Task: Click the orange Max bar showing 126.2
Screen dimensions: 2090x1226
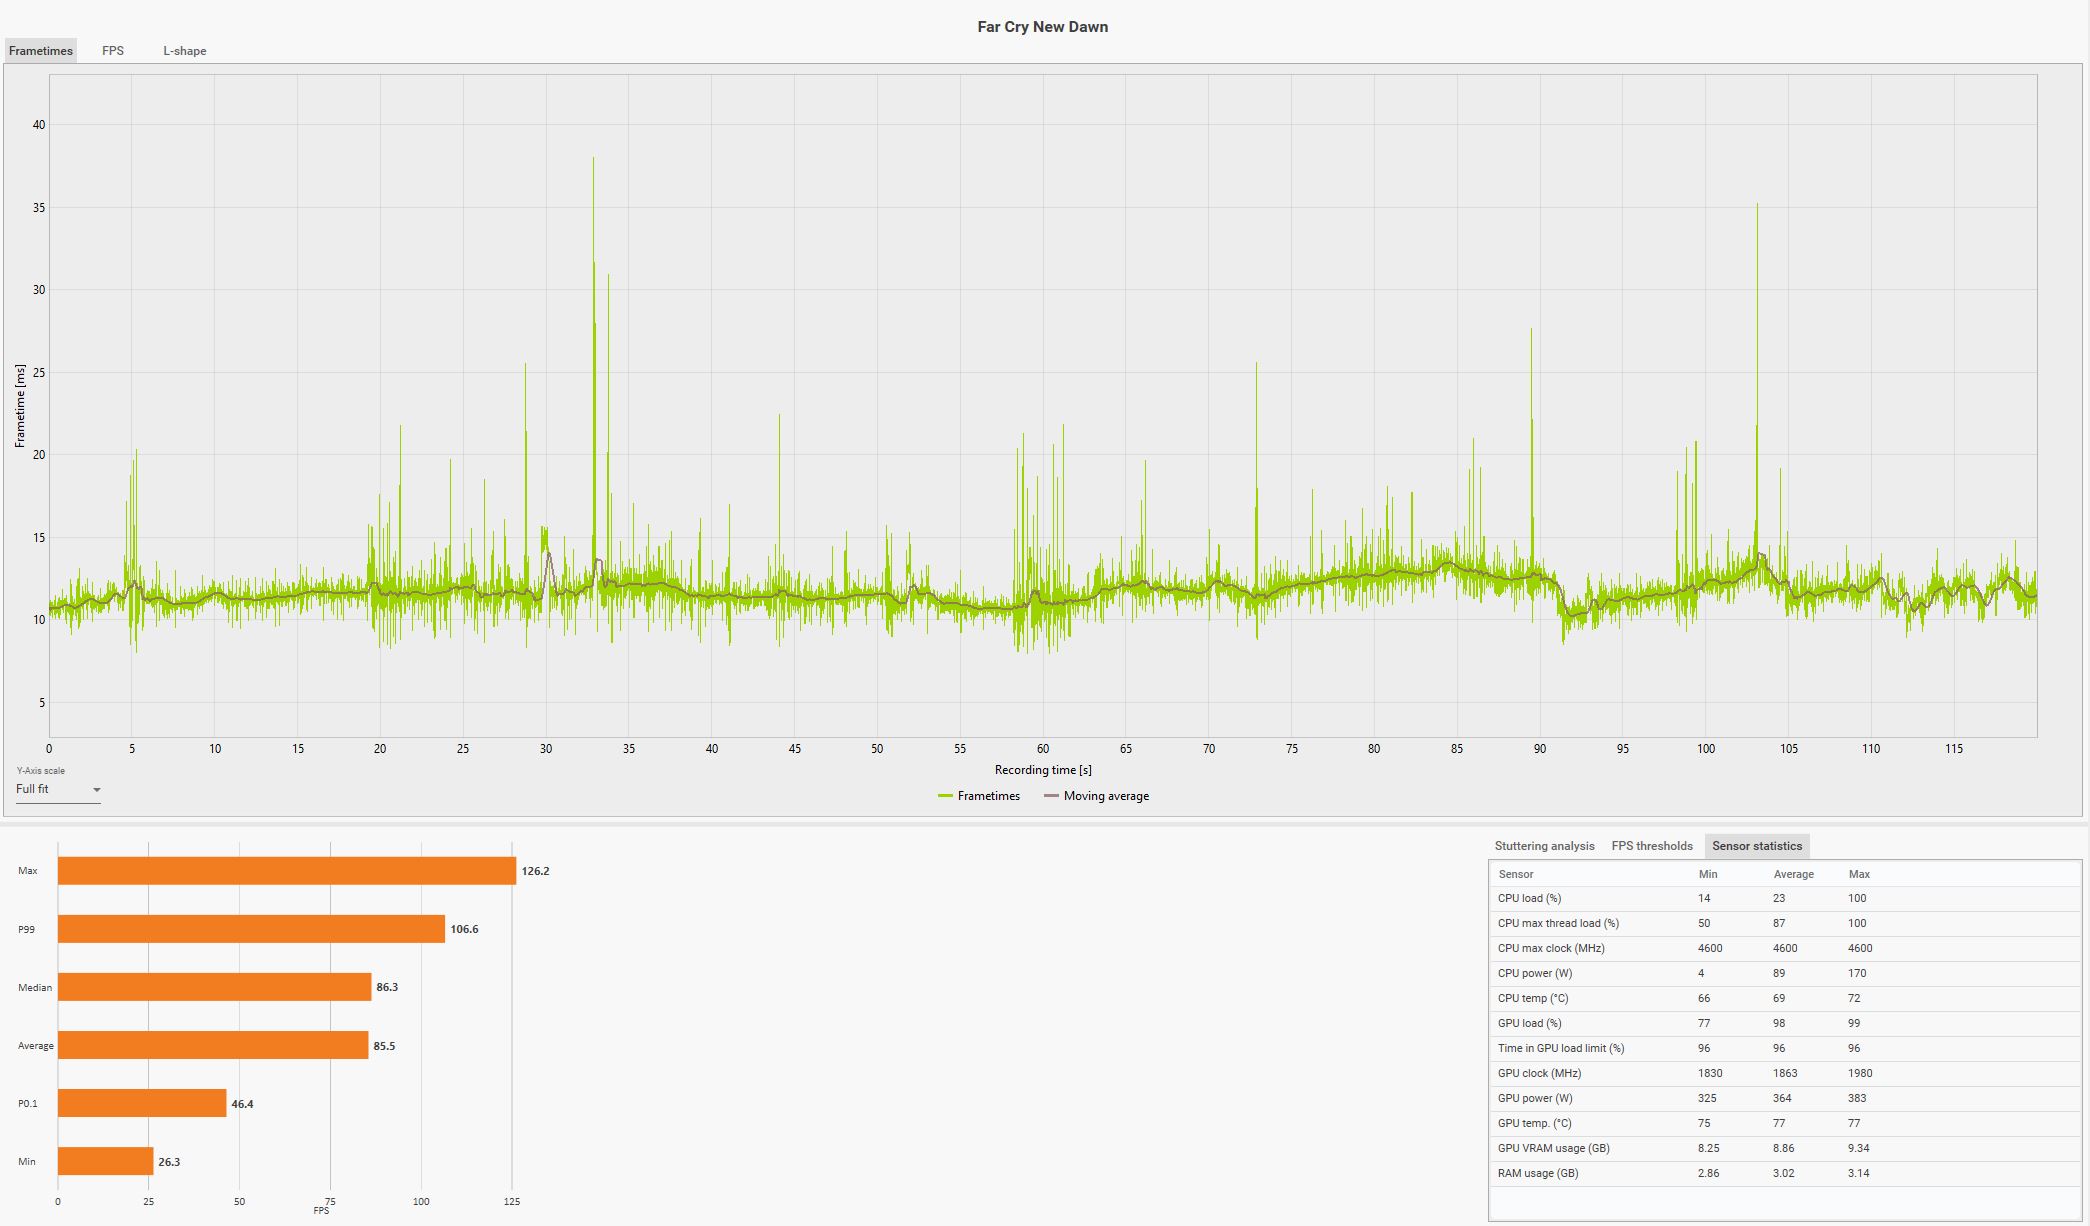Action: click(286, 871)
